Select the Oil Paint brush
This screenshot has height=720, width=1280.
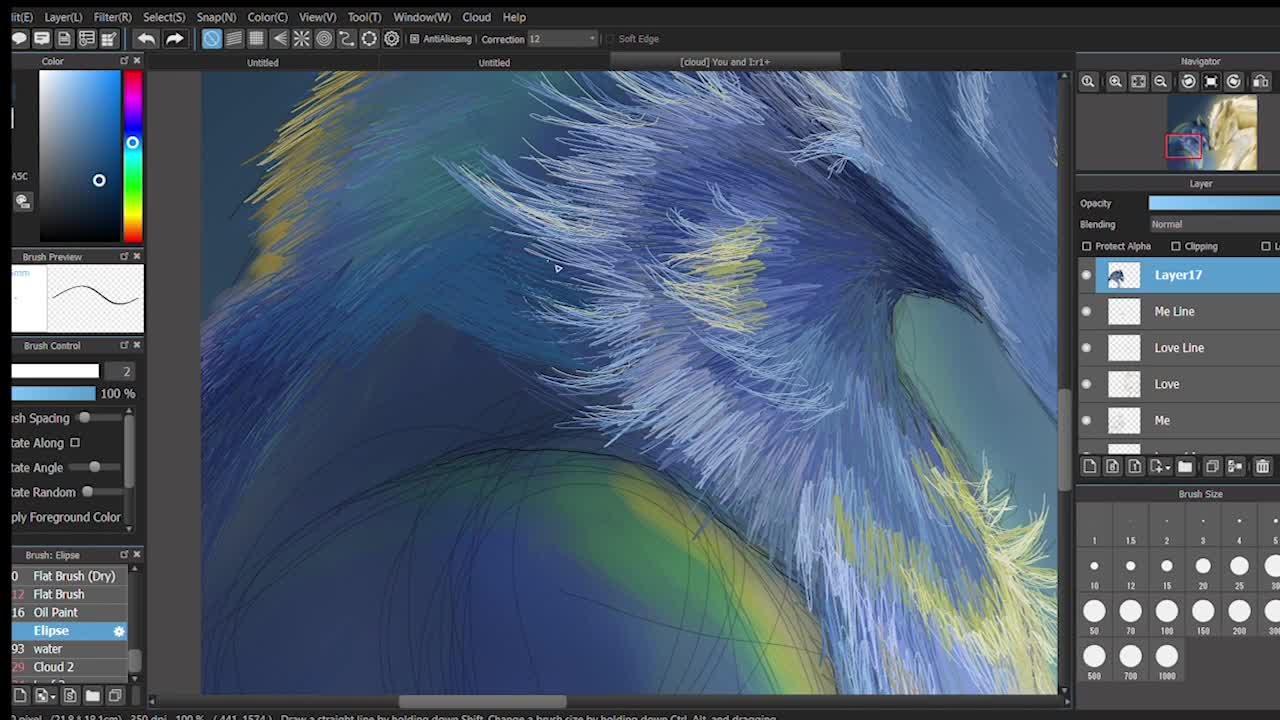tap(68, 612)
